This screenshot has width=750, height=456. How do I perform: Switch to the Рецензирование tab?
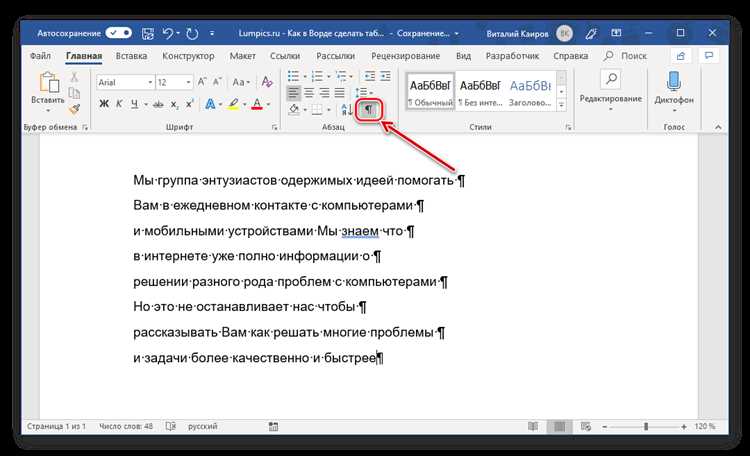click(x=406, y=56)
